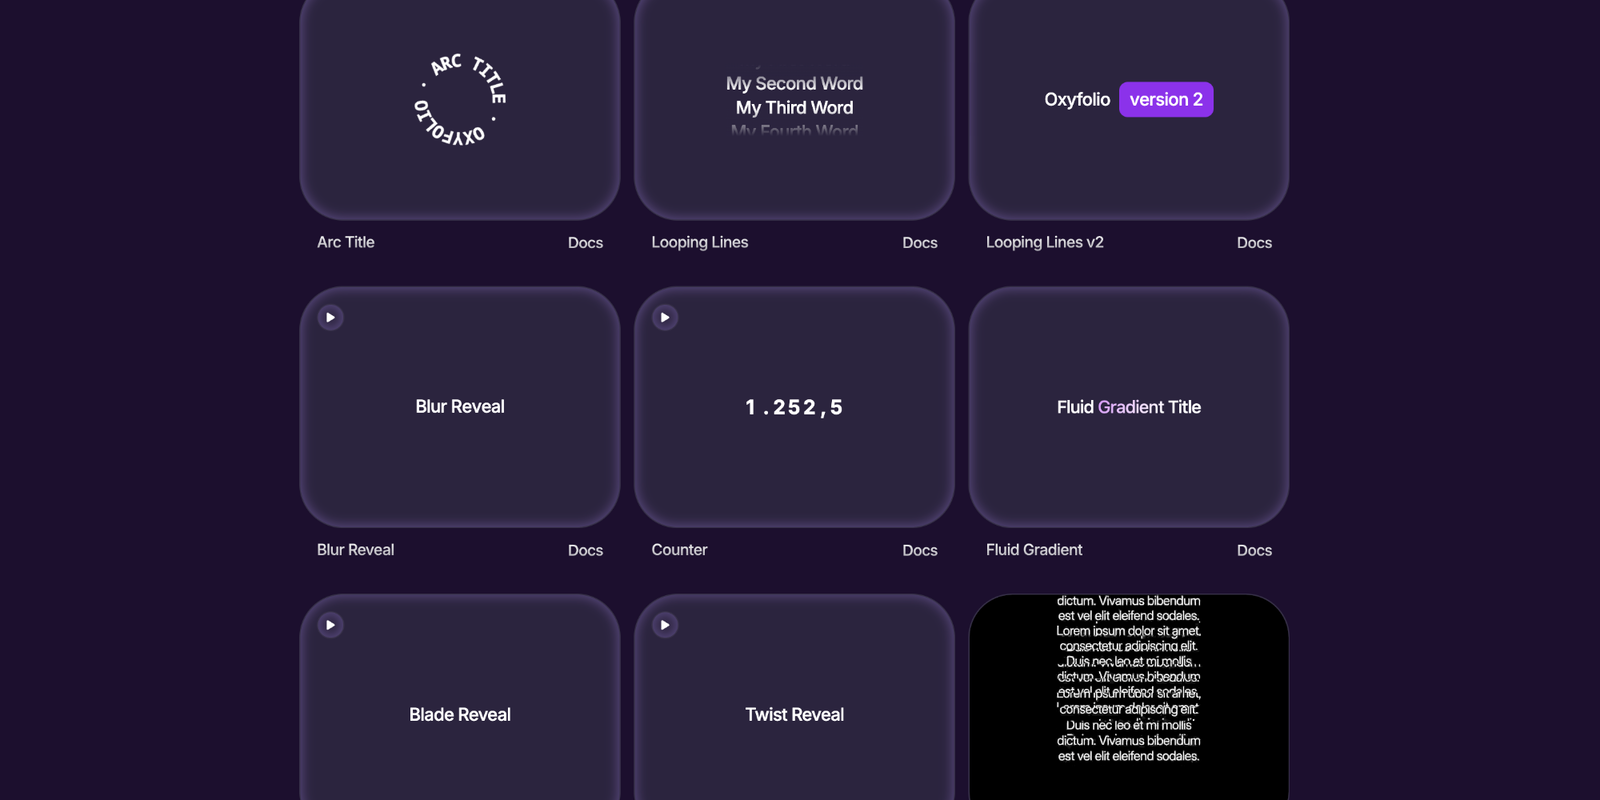Click the purple 'version 2' badge

coord(1166,100)
